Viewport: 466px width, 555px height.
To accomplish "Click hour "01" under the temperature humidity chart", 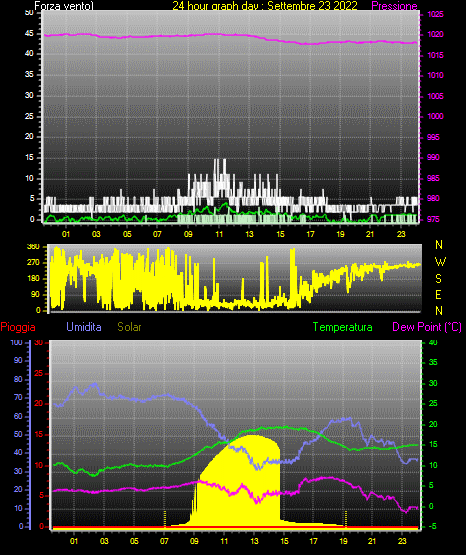I will tap(74, 541).
